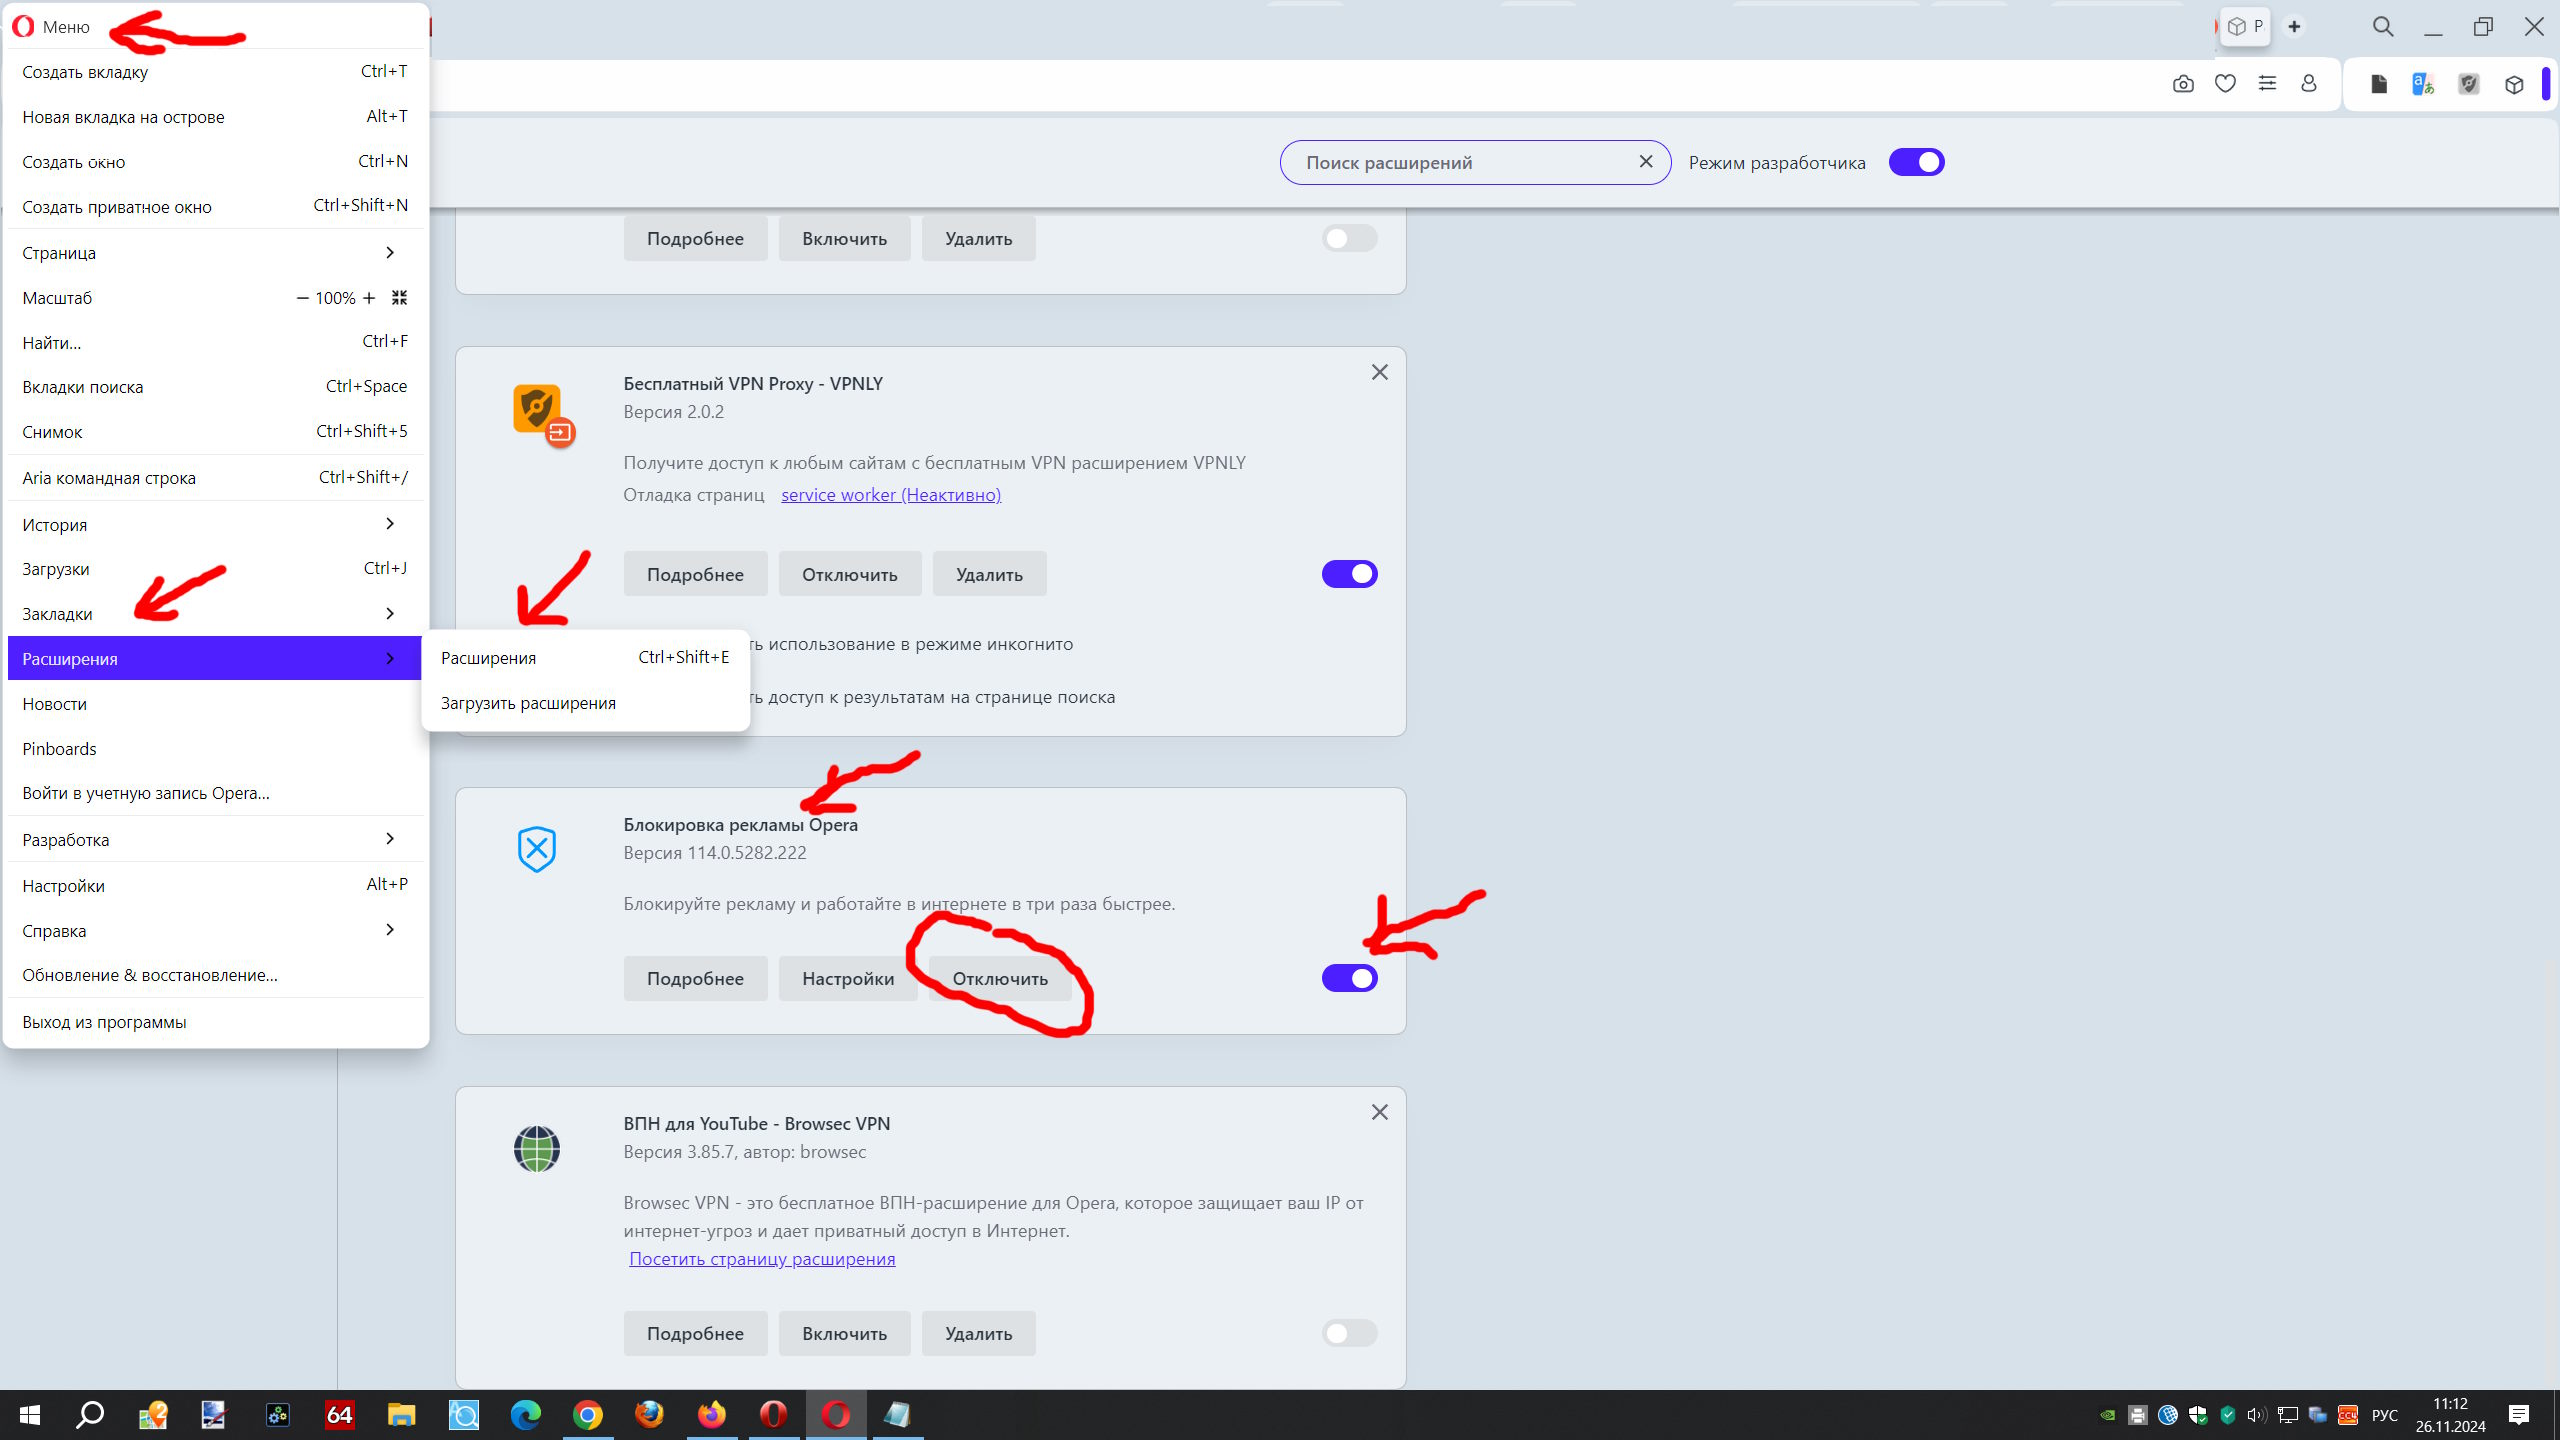Click the profile account icon in toolbar

[x=2308, y=84]
